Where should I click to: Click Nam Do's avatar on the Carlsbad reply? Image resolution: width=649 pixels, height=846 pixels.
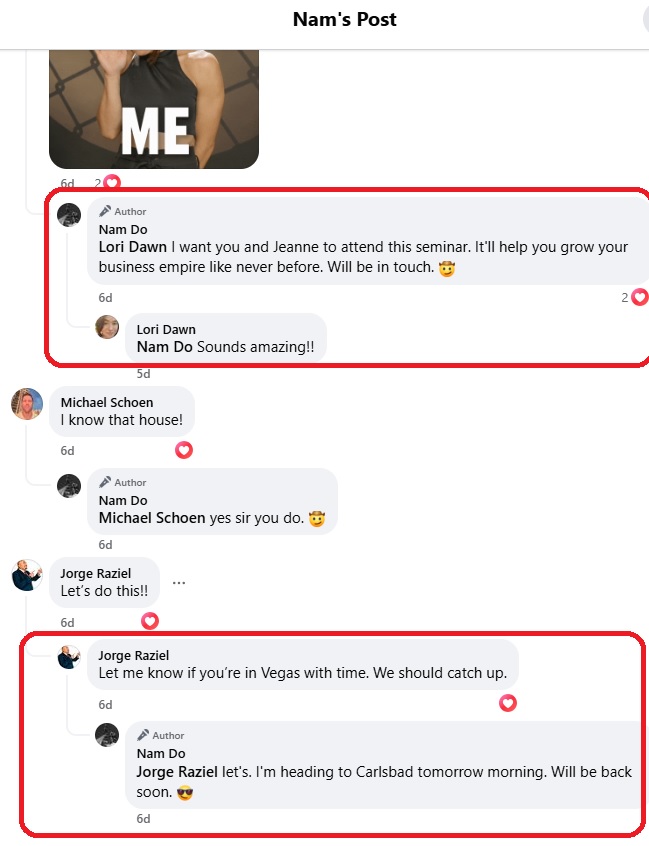[107, 735]
